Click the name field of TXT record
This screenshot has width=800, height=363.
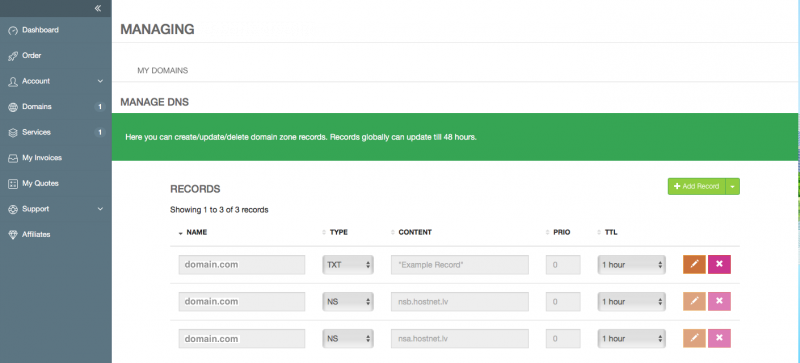(242, 265)
